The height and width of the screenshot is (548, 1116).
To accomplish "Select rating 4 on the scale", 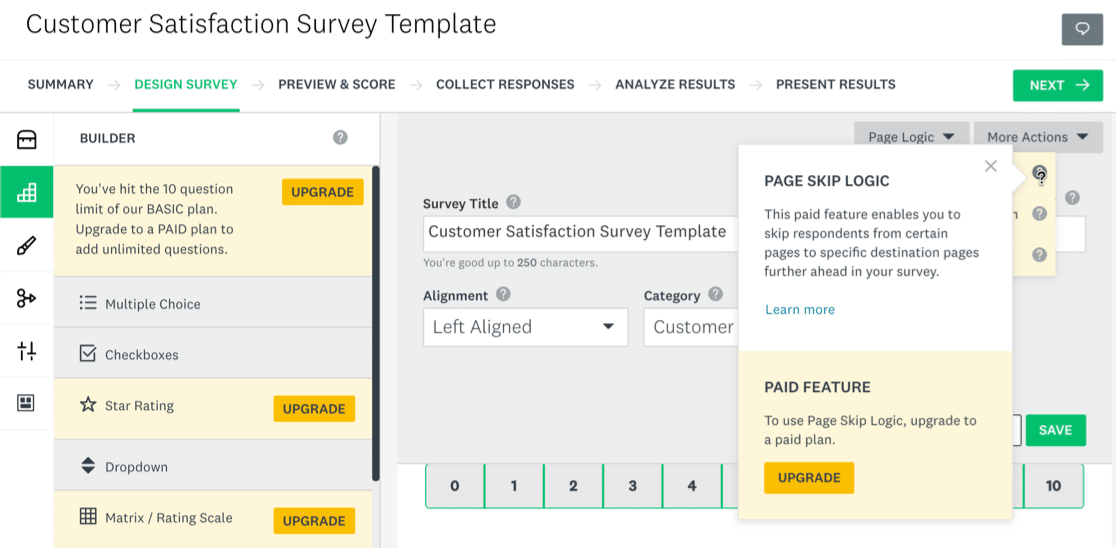I will tap(691, 486).
